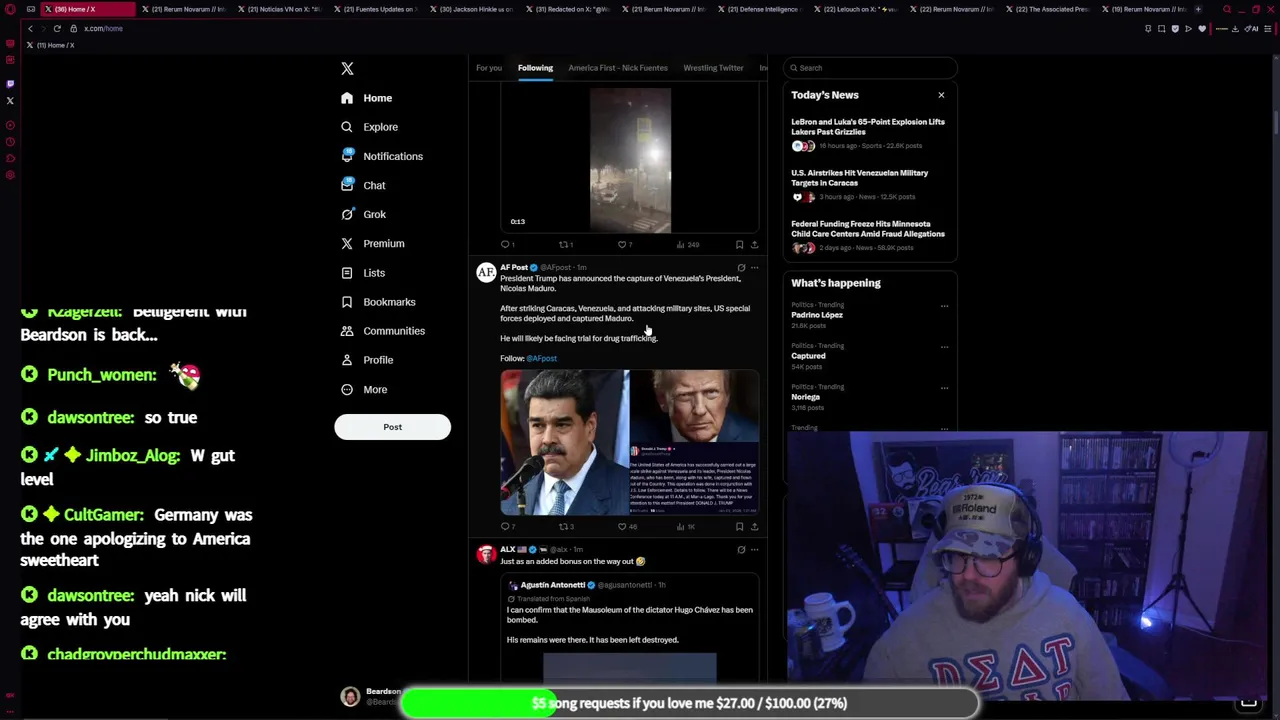Ask Grok about the ALX tweet
The width and height of the screenshot is (1280, 720).
(x=741, y=549)
